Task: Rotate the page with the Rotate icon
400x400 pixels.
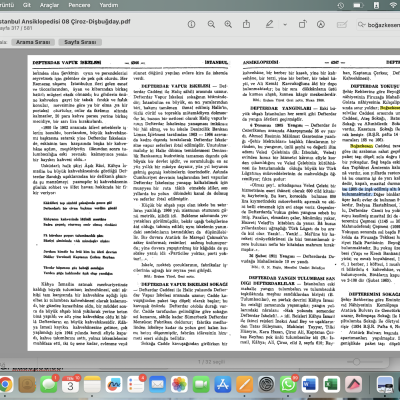Action: [302, 24]
